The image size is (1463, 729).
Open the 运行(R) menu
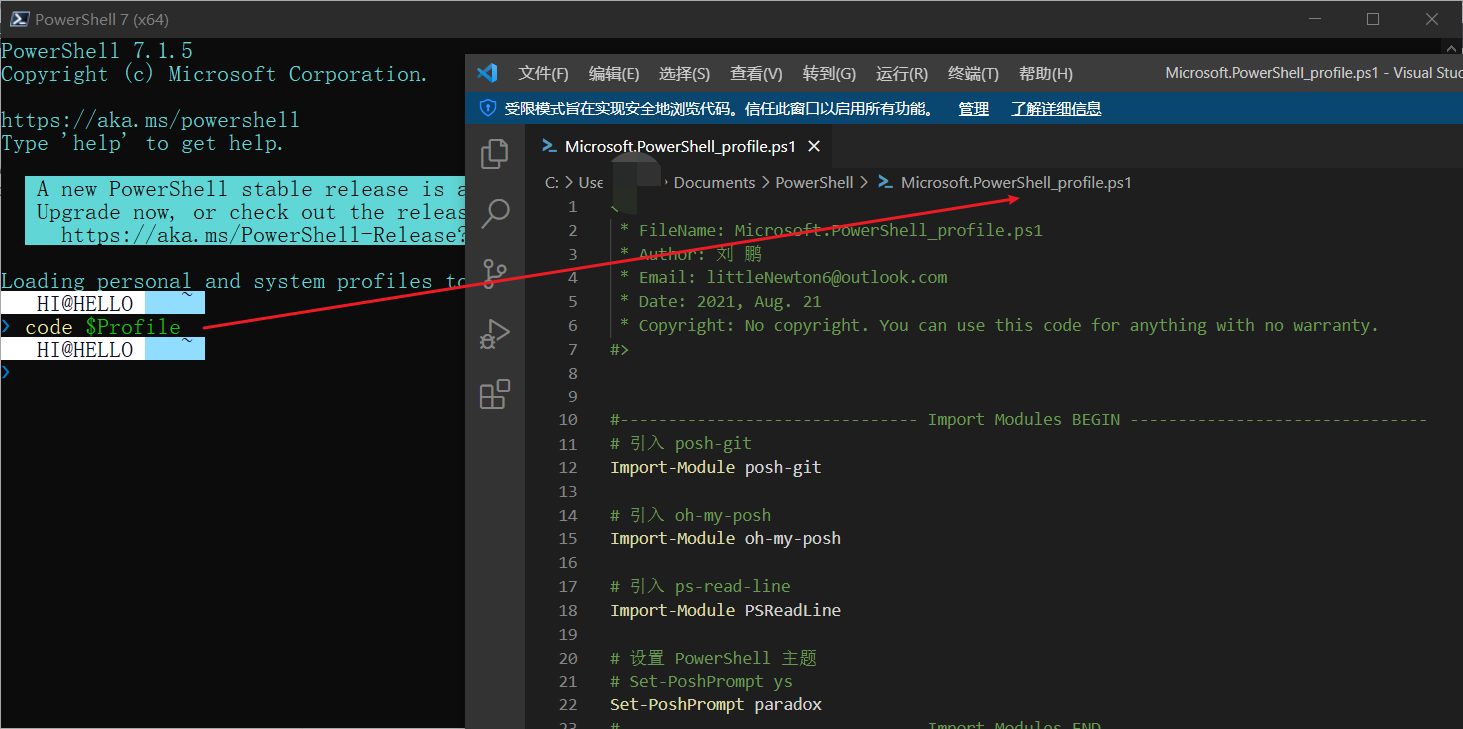point(902,74)
